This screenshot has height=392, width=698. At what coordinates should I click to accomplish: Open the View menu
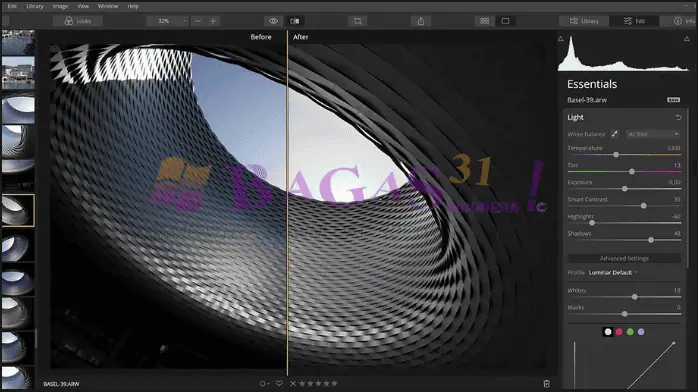[x=83, y=6]
